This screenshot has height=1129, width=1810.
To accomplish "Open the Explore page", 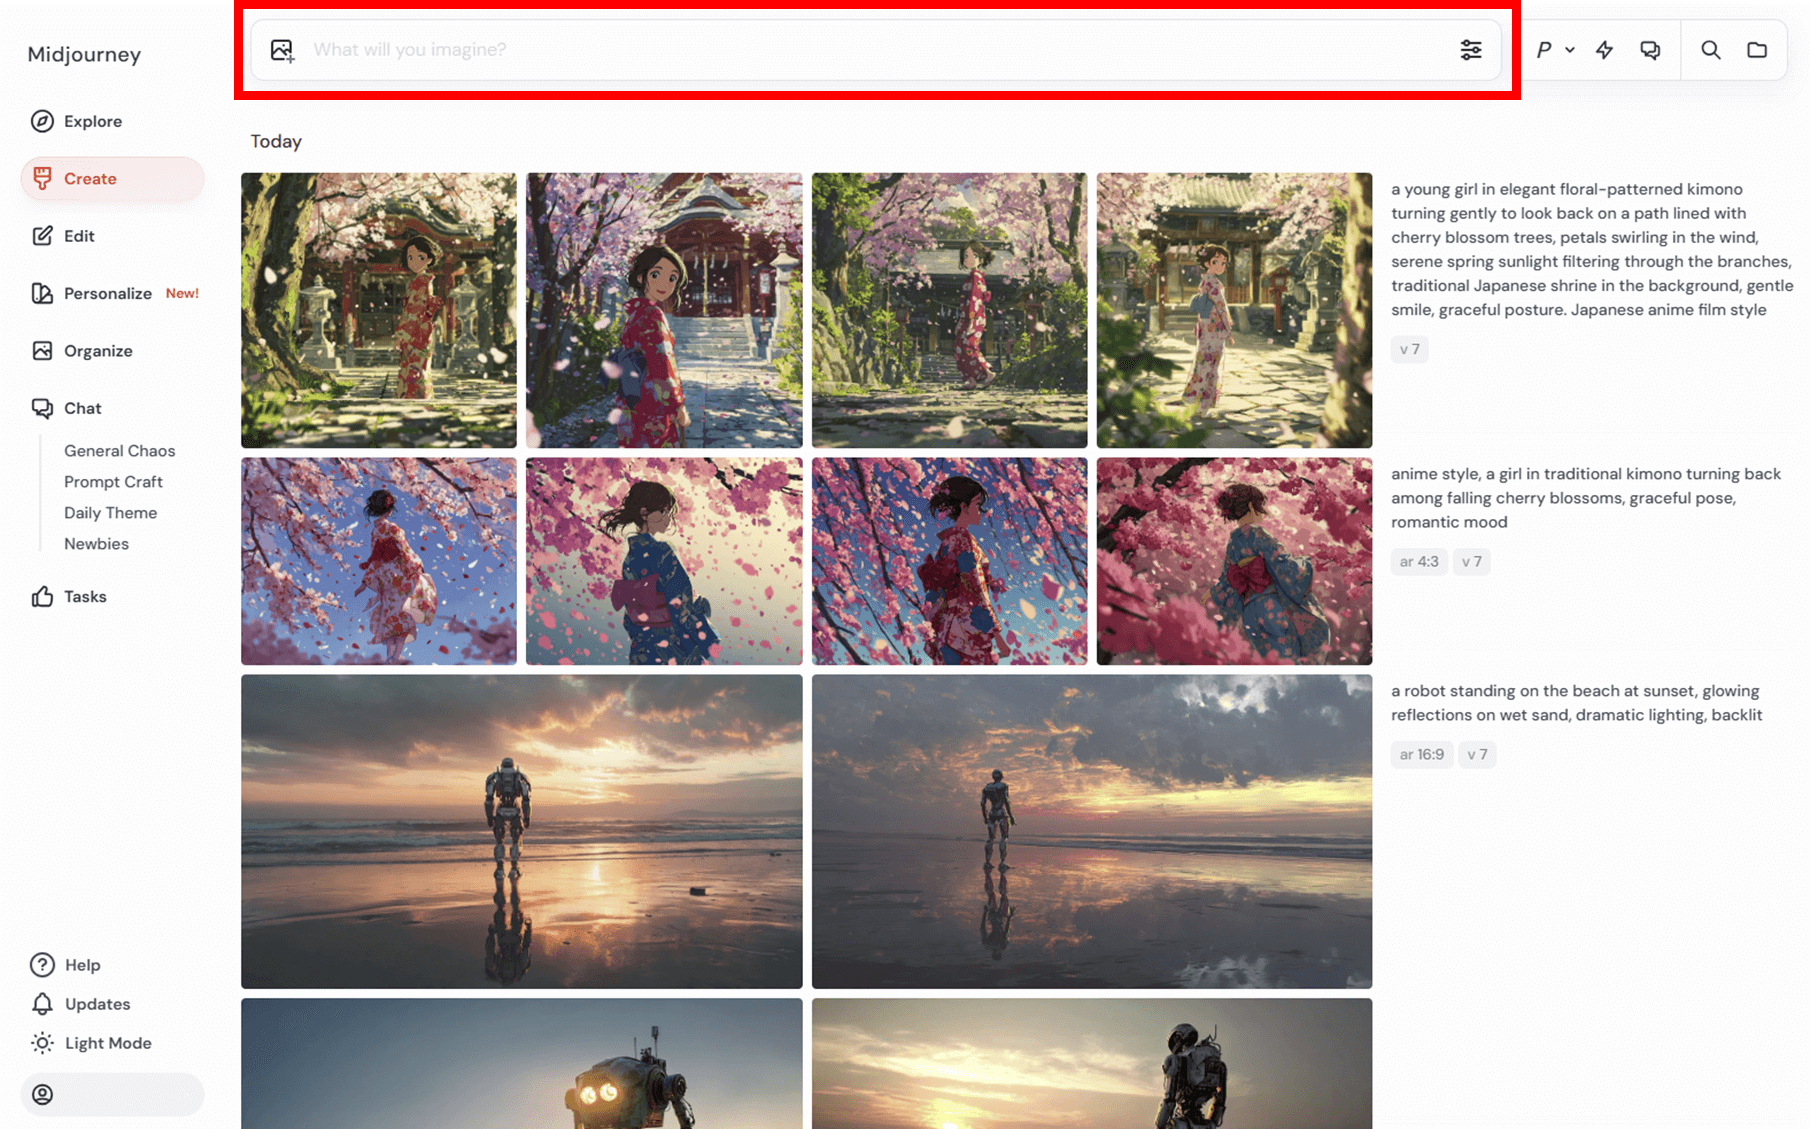I will (93, 121).
